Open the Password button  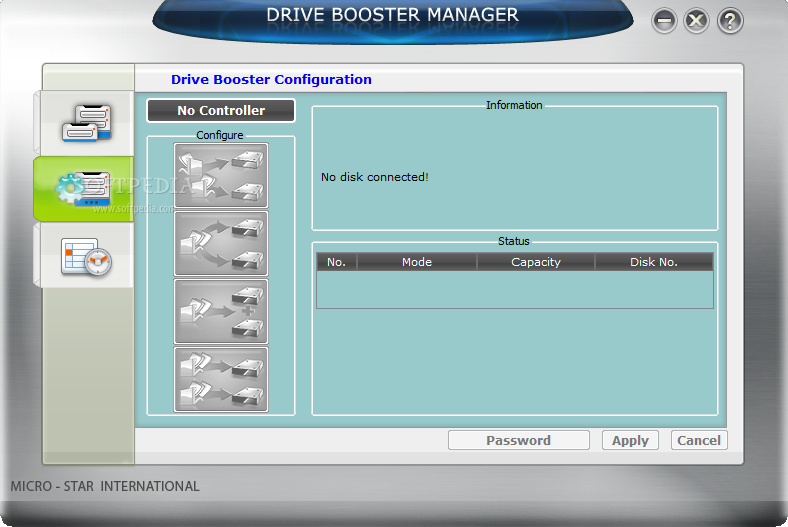click(519, 441)
